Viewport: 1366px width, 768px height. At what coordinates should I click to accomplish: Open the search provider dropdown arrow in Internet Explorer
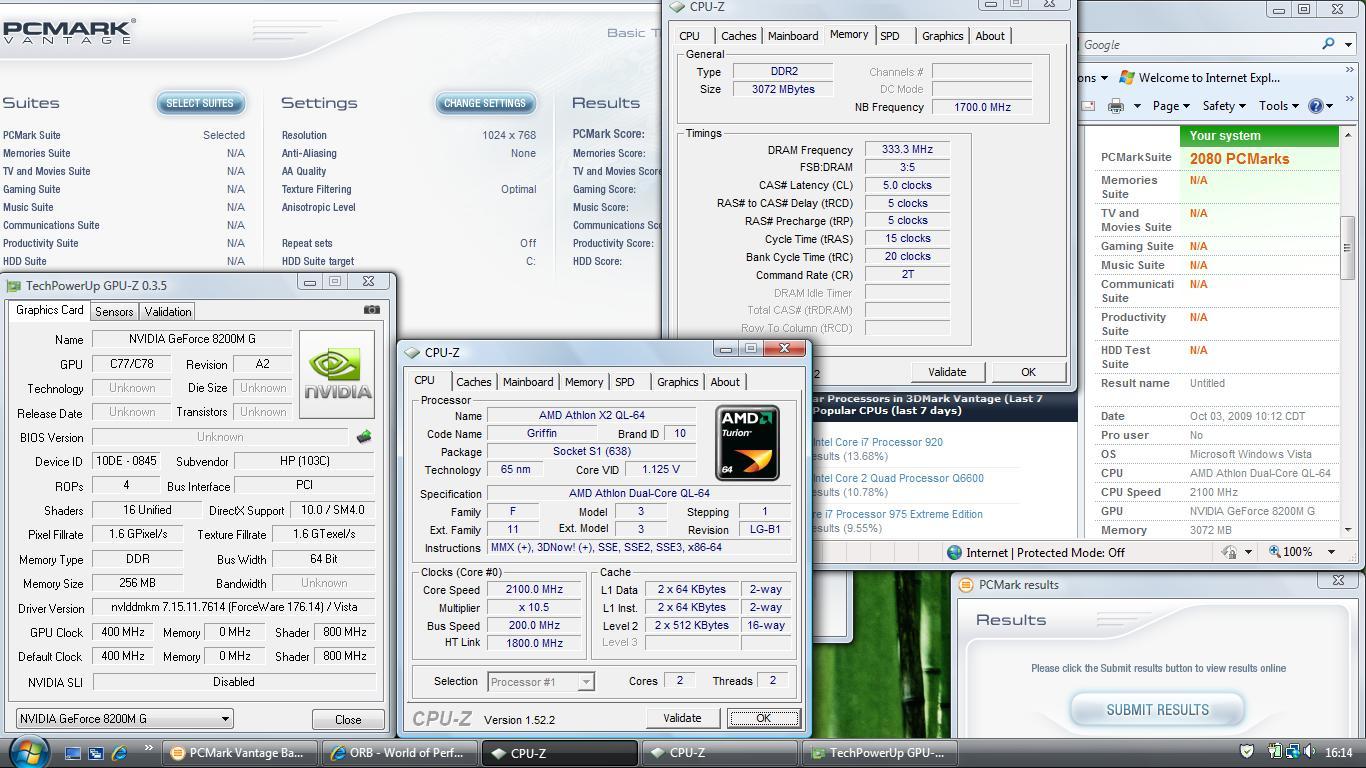(x=1348, y=44)
